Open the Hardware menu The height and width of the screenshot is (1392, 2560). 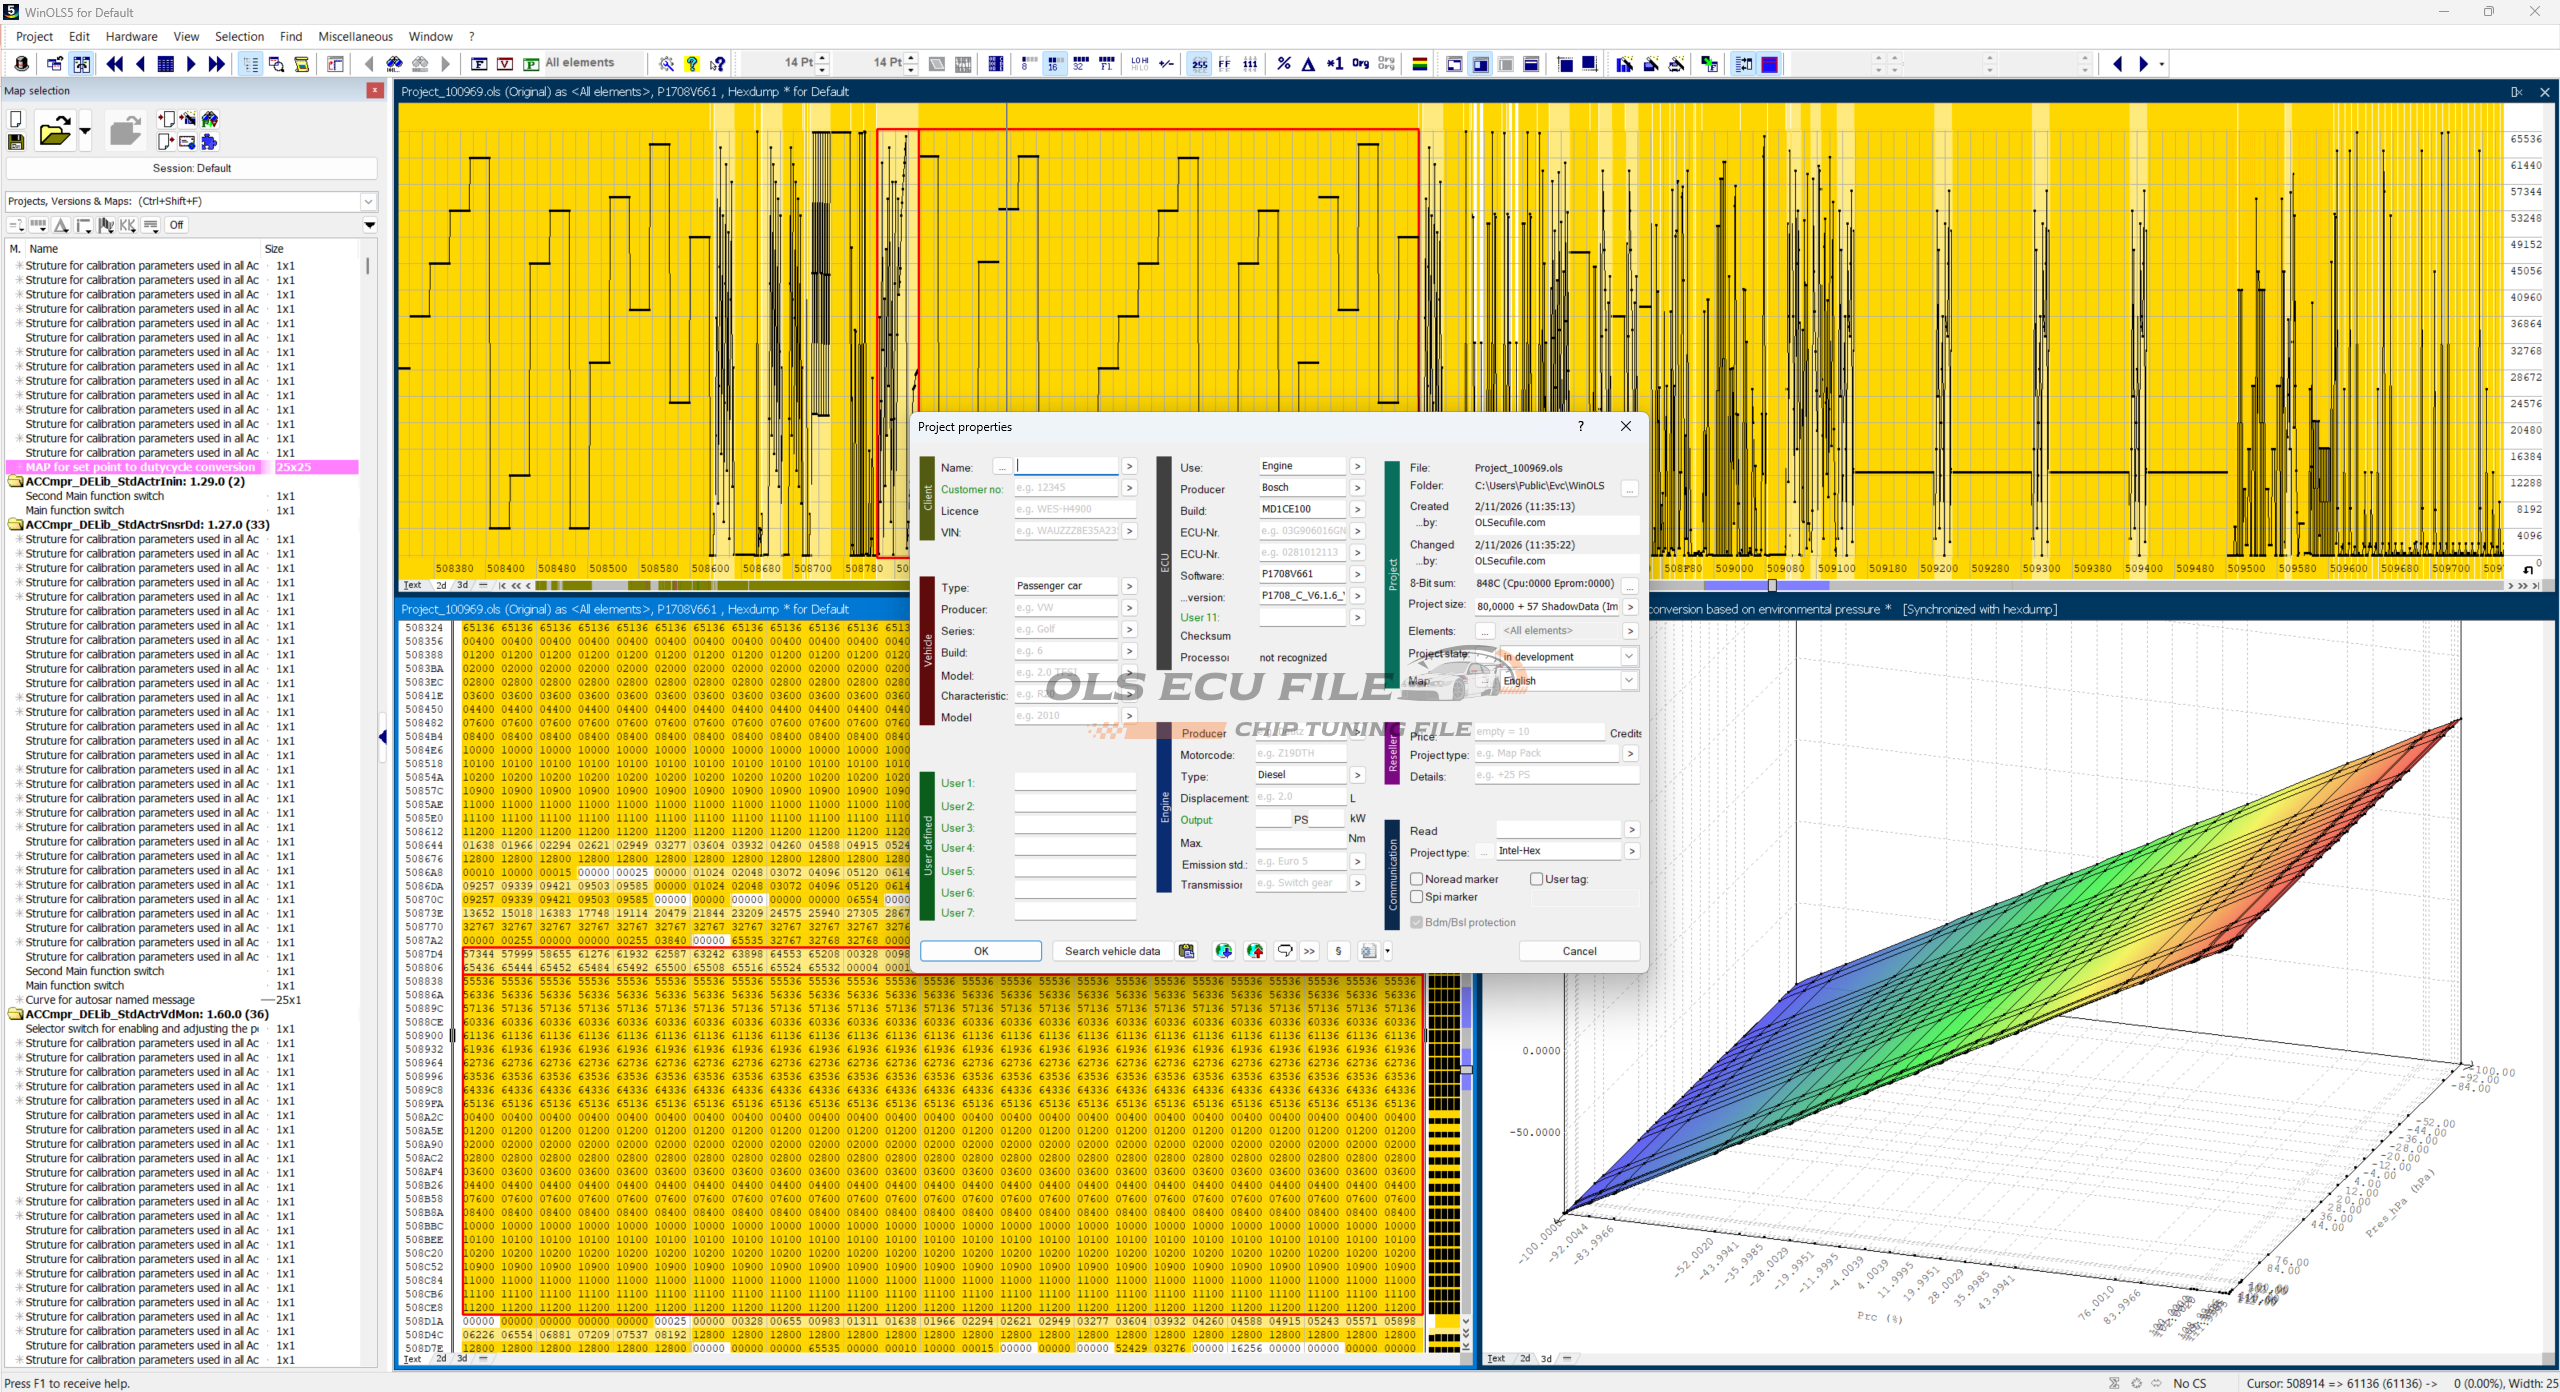(131, 36)
